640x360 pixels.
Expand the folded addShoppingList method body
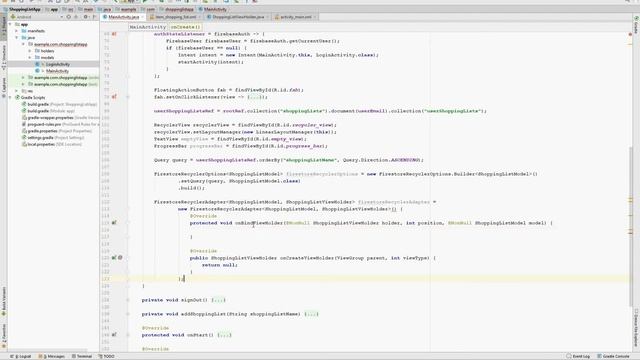tap(311, 314)
